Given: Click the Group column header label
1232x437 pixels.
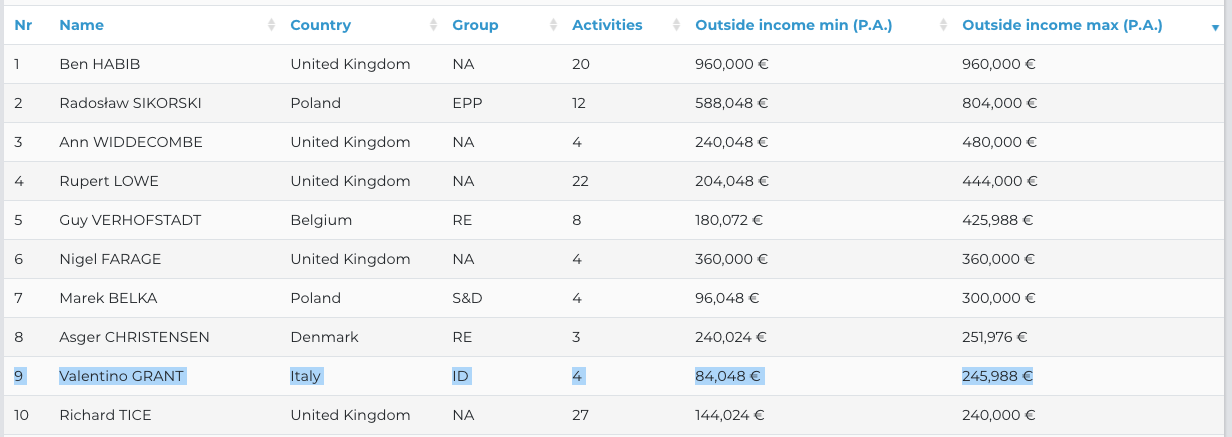Looking at the screenshot, I should coord(475,25).
